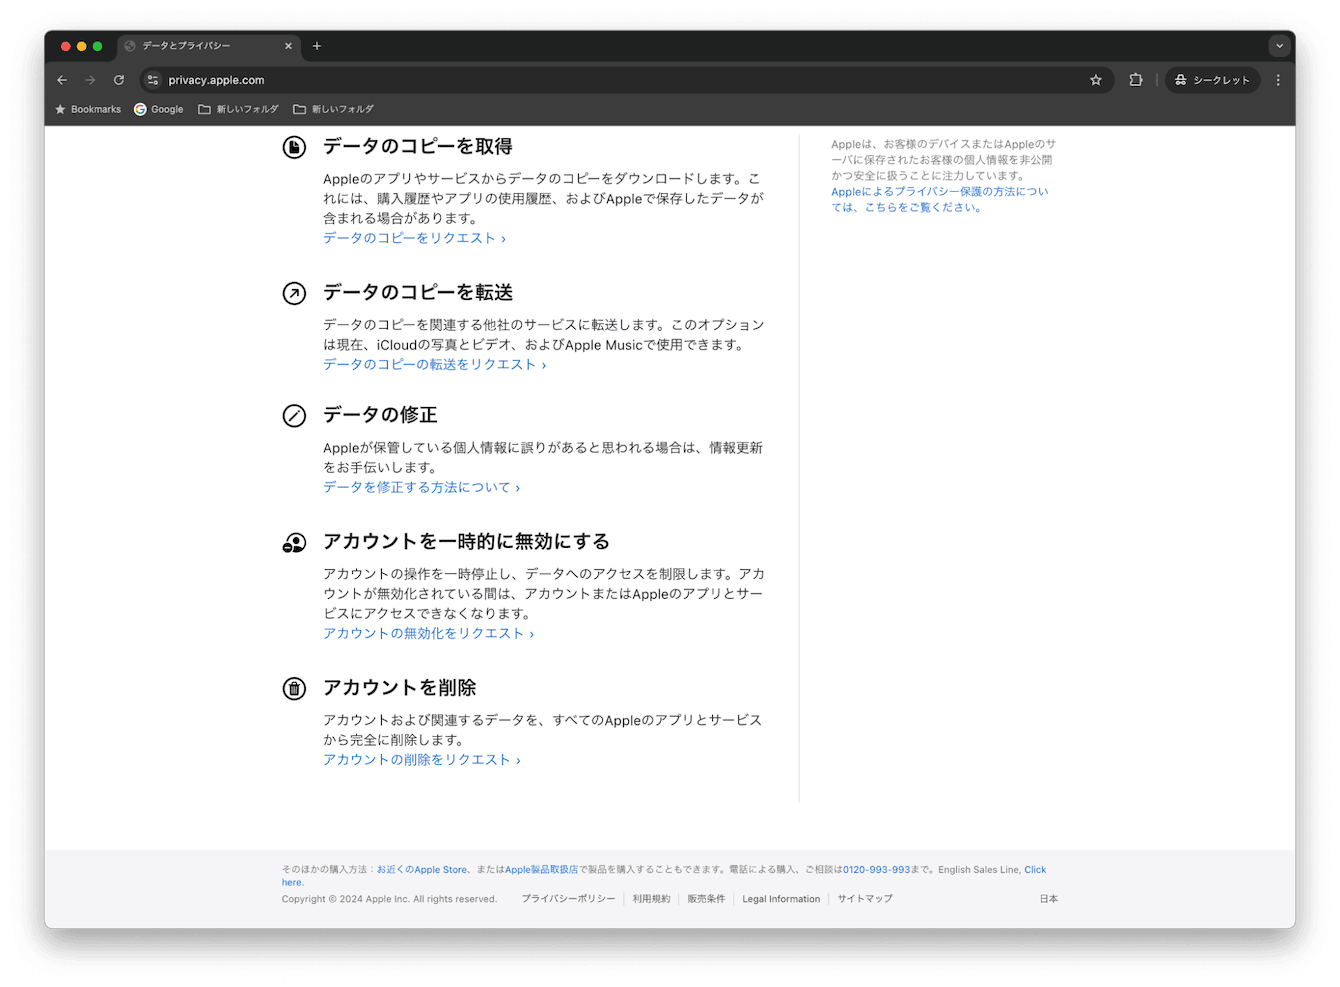Screen dimensions: 1340x987
Task: Open a new tab with plus button
Action: 317,46
